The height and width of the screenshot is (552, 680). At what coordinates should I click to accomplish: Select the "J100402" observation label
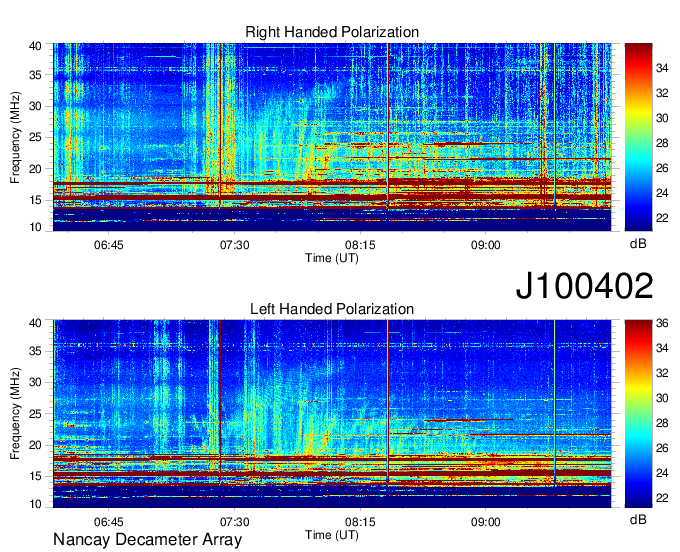tap(584, 286)
